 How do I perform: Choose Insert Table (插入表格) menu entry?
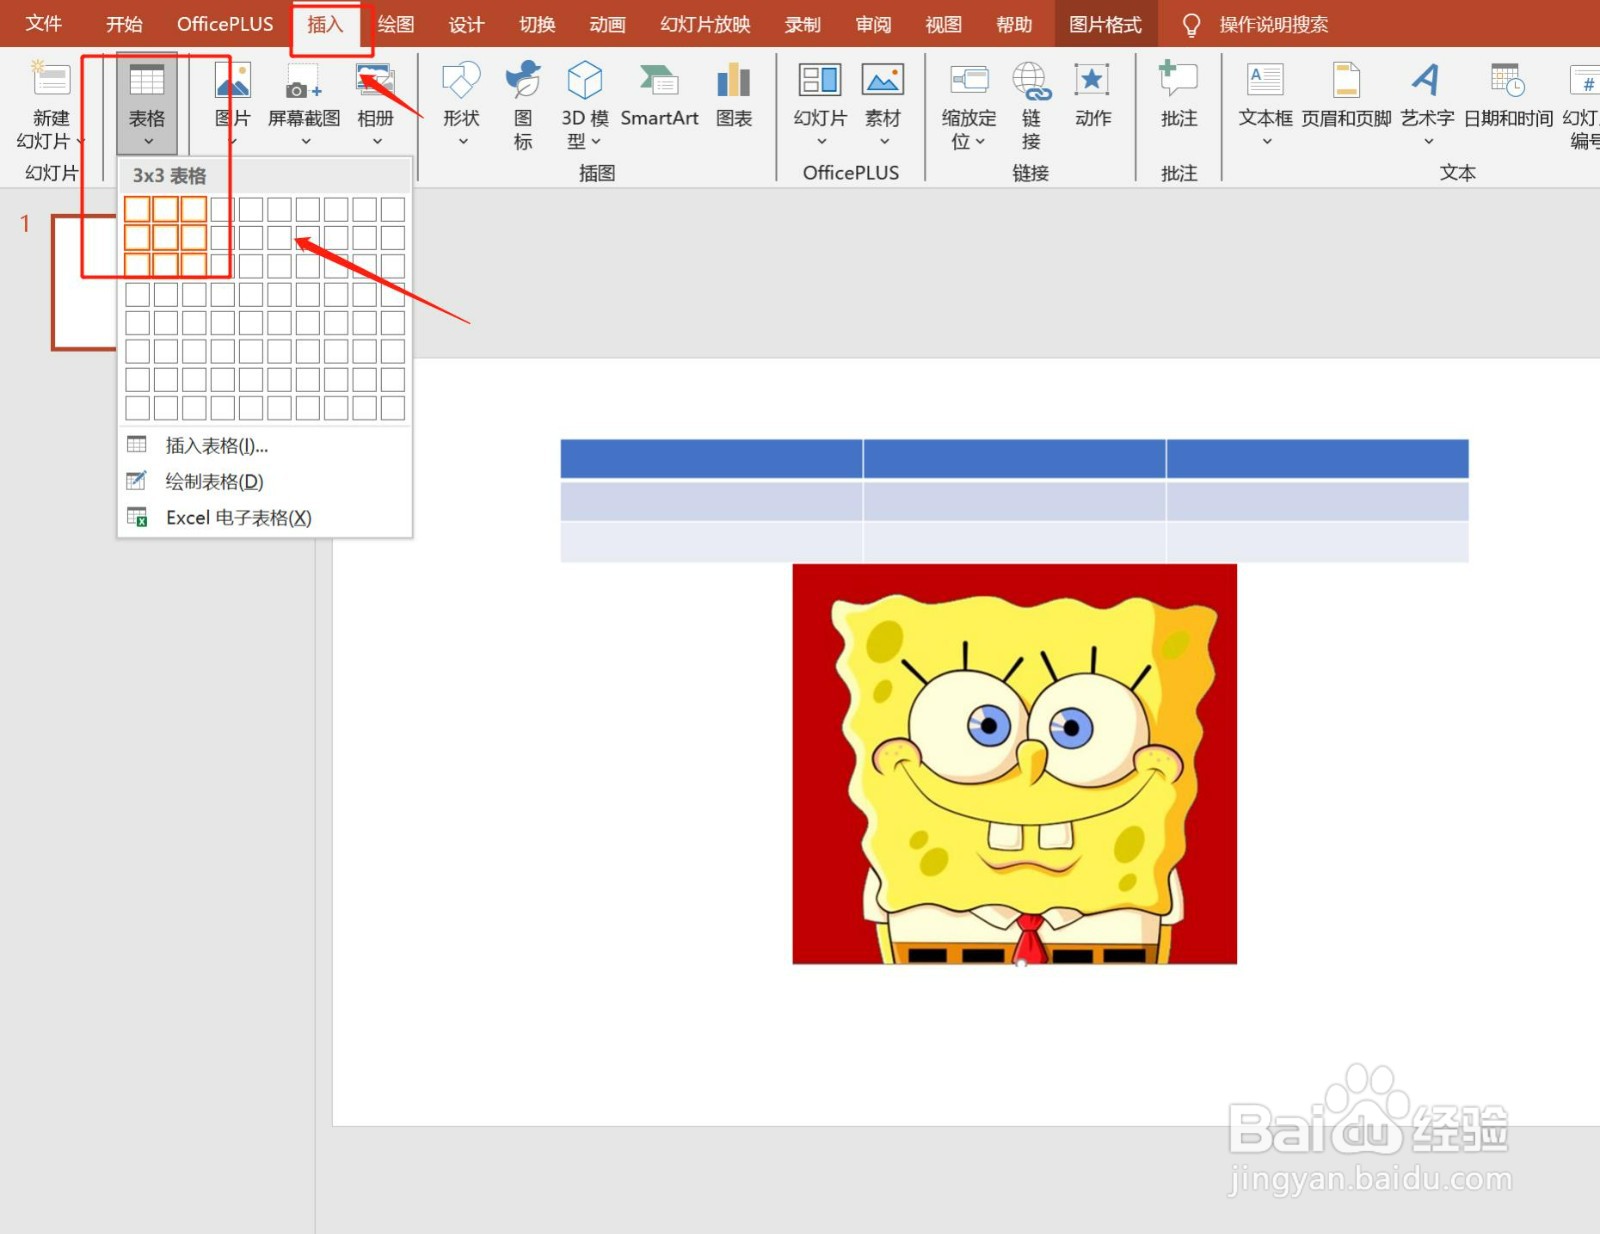(x=265, y=446)
